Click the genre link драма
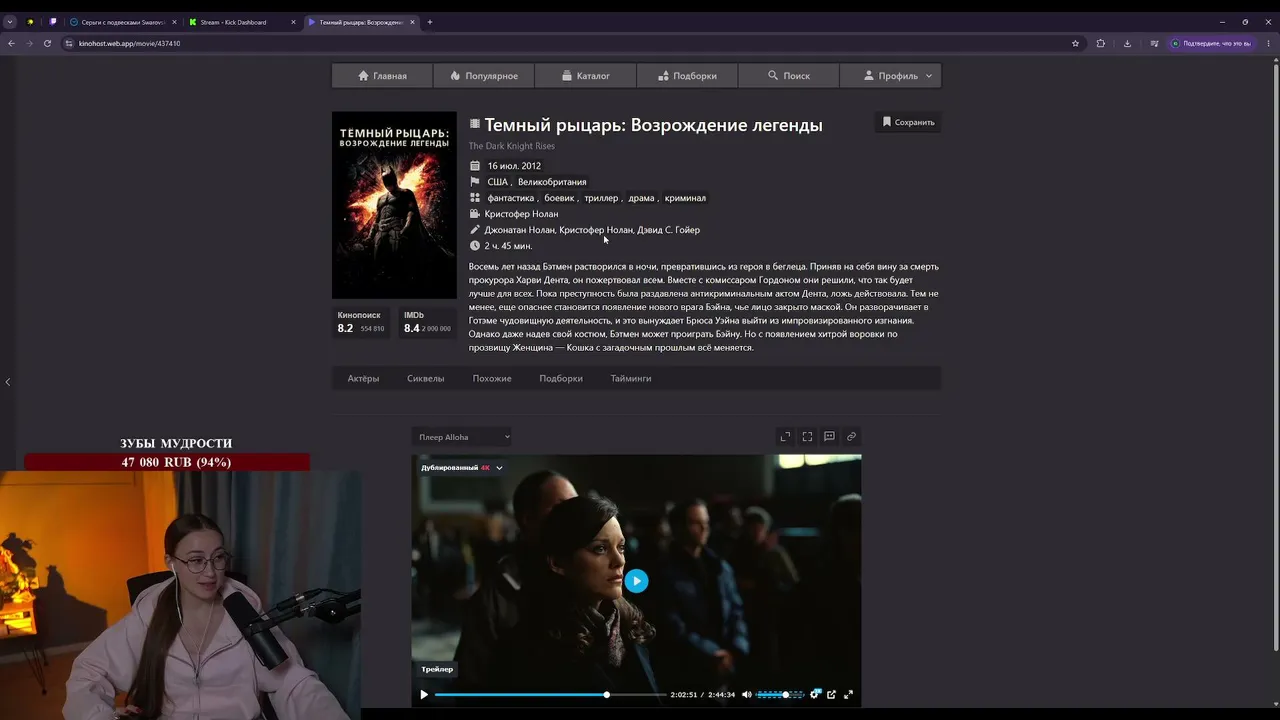The image size is (1280, 720). [641, 198]
